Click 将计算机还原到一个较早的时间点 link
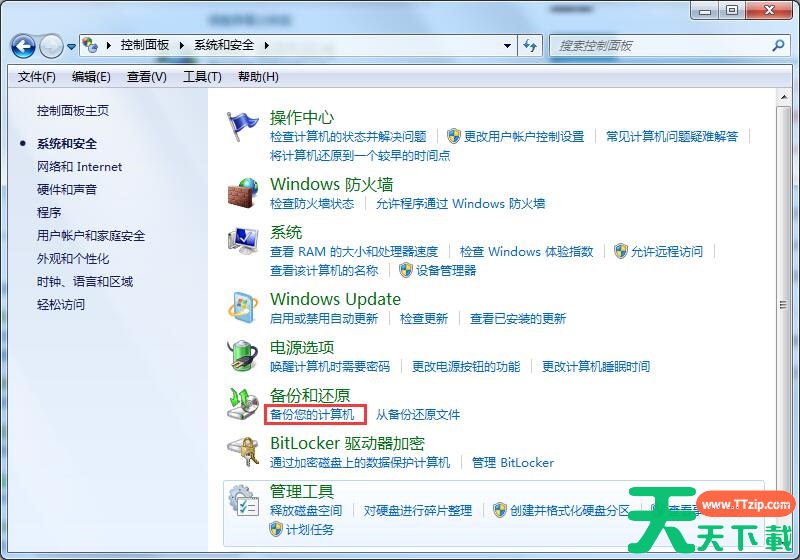800x560 pixels. tap(360, 155)
